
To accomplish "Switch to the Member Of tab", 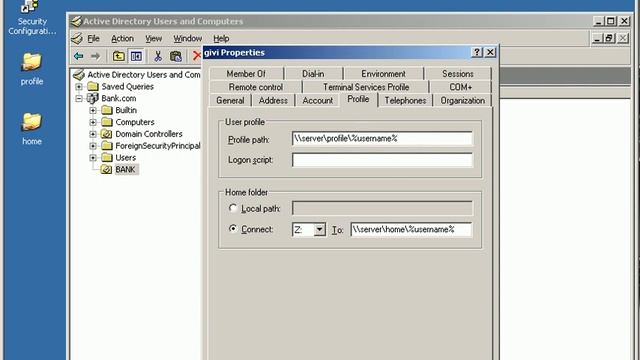I will (x=246, y=74).
